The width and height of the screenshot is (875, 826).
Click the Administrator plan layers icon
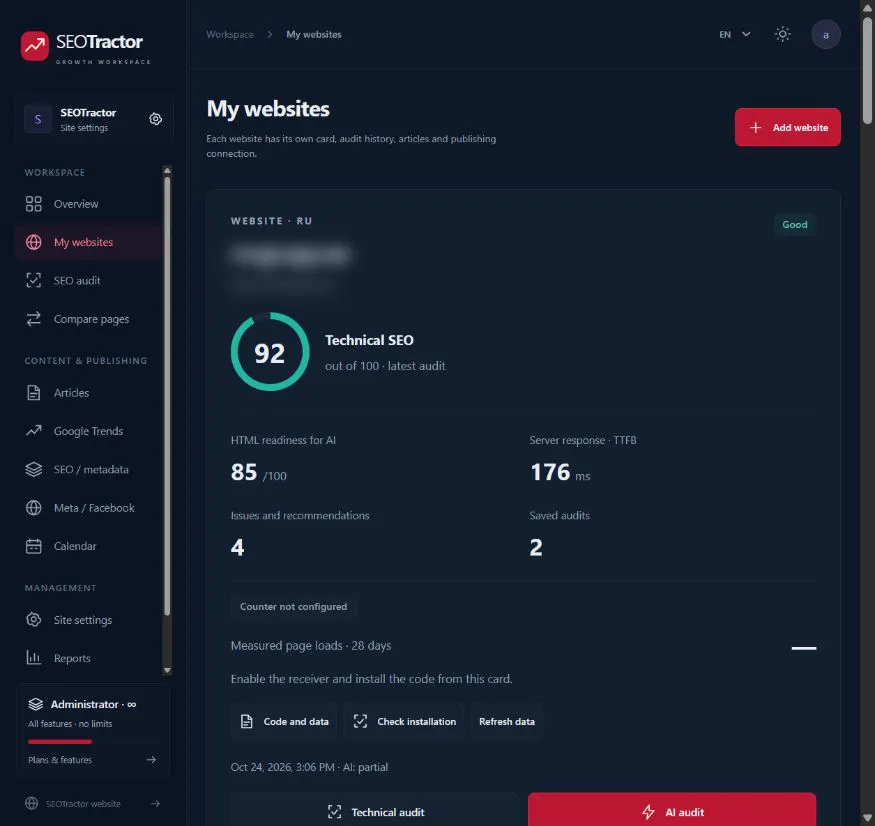[36, 704]
